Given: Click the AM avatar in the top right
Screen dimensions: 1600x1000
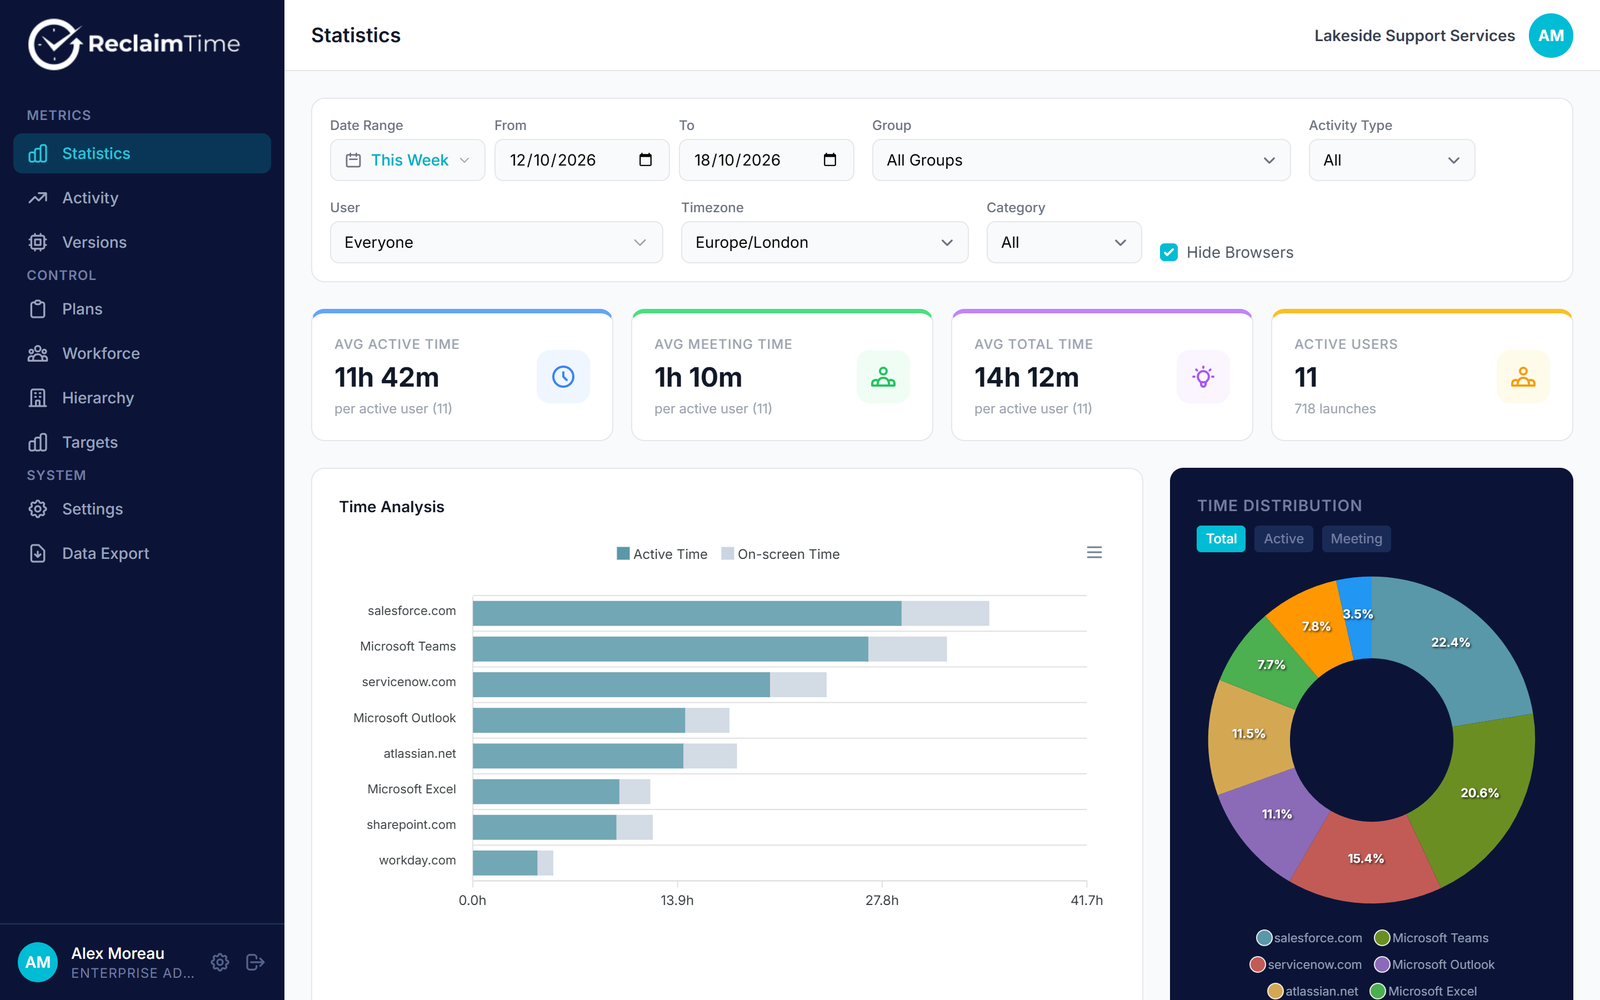Looking at the screenshot, I should (x=1551, y=36).
